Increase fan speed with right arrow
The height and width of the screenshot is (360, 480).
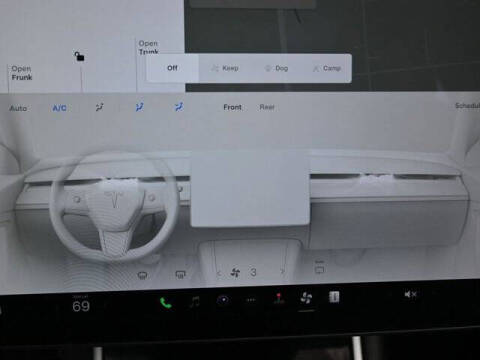click(x=282, y=272)
